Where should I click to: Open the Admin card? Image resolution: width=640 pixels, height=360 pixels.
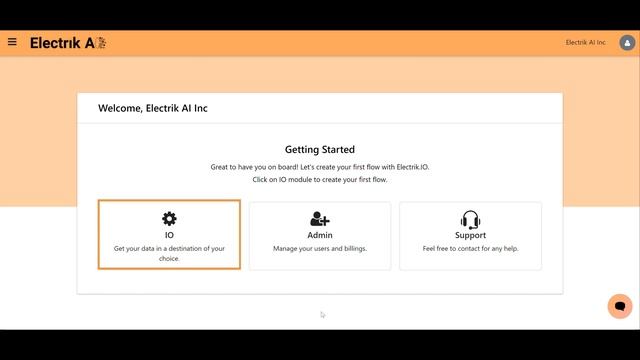(x=320, y=236)
